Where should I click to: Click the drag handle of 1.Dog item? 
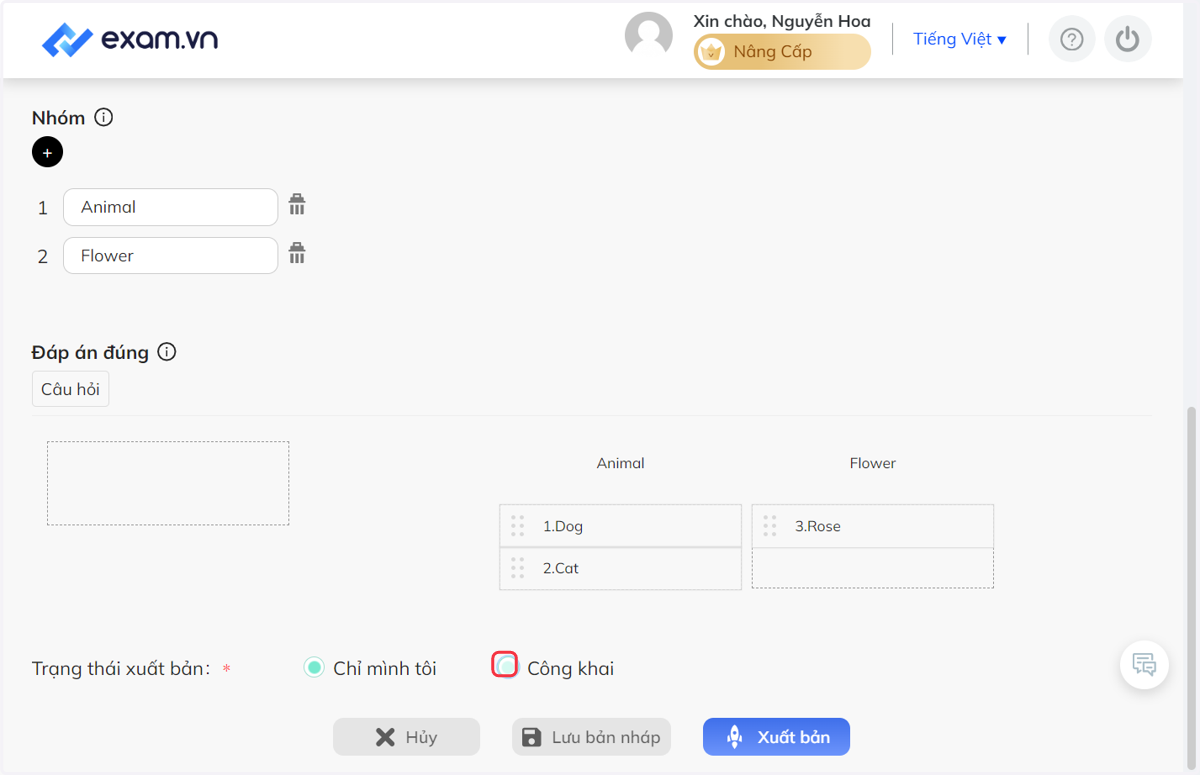coord(517,526)
